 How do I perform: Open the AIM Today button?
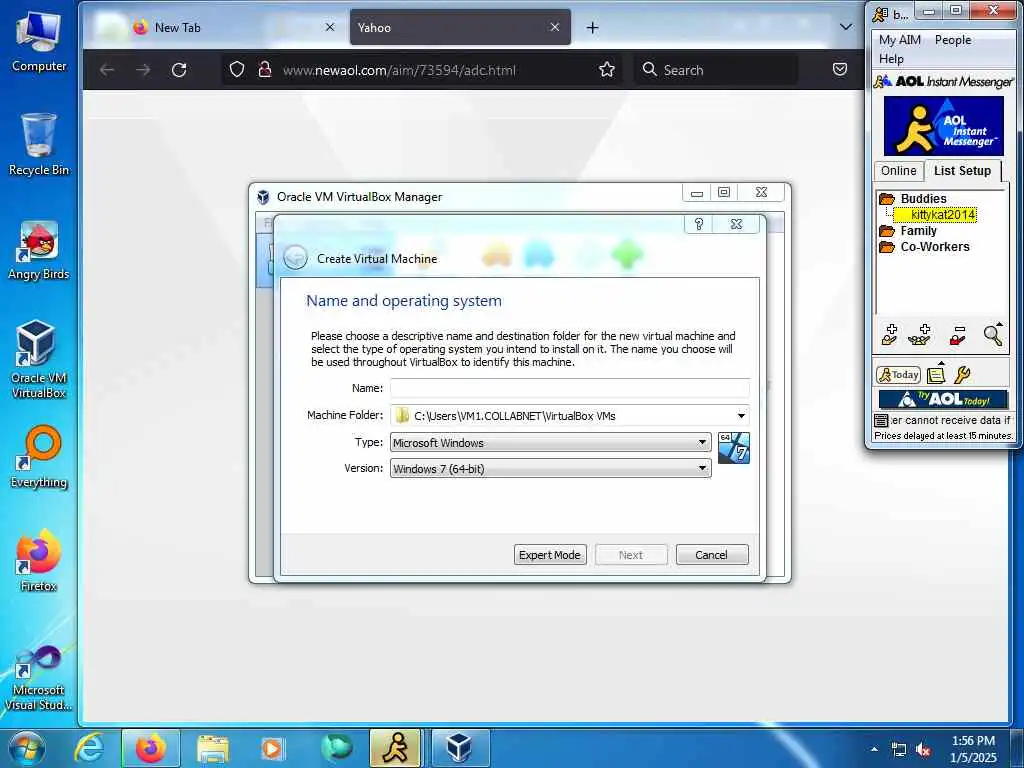(x=899, y=374)
